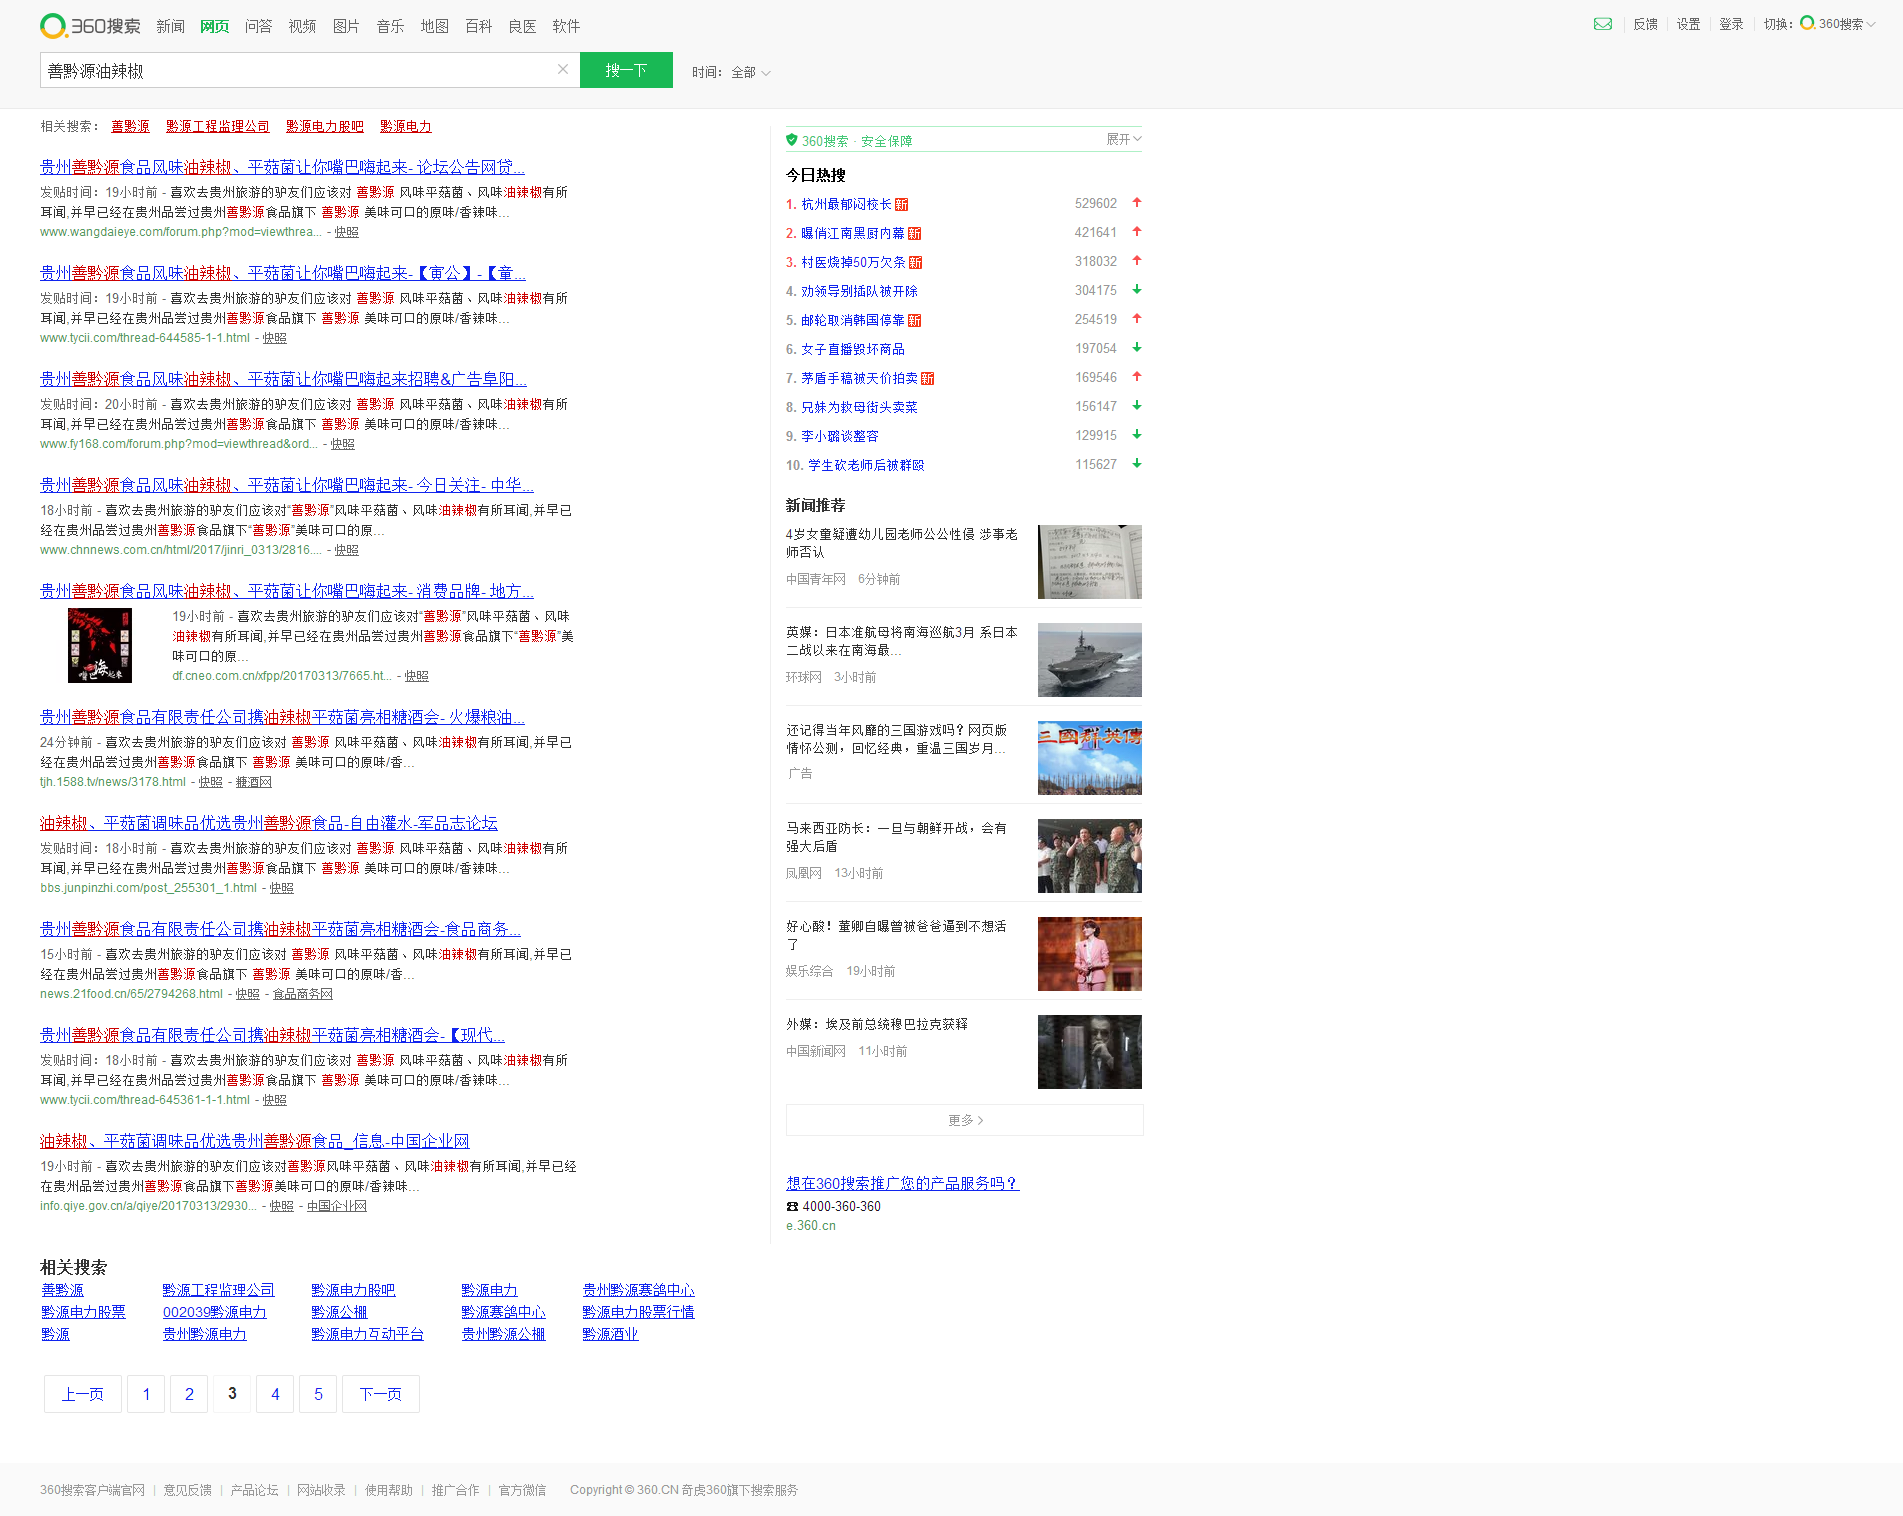Click the 搜一下 search button
The height and width of the screenshot is (1516, 1903).
click(626, 70)
